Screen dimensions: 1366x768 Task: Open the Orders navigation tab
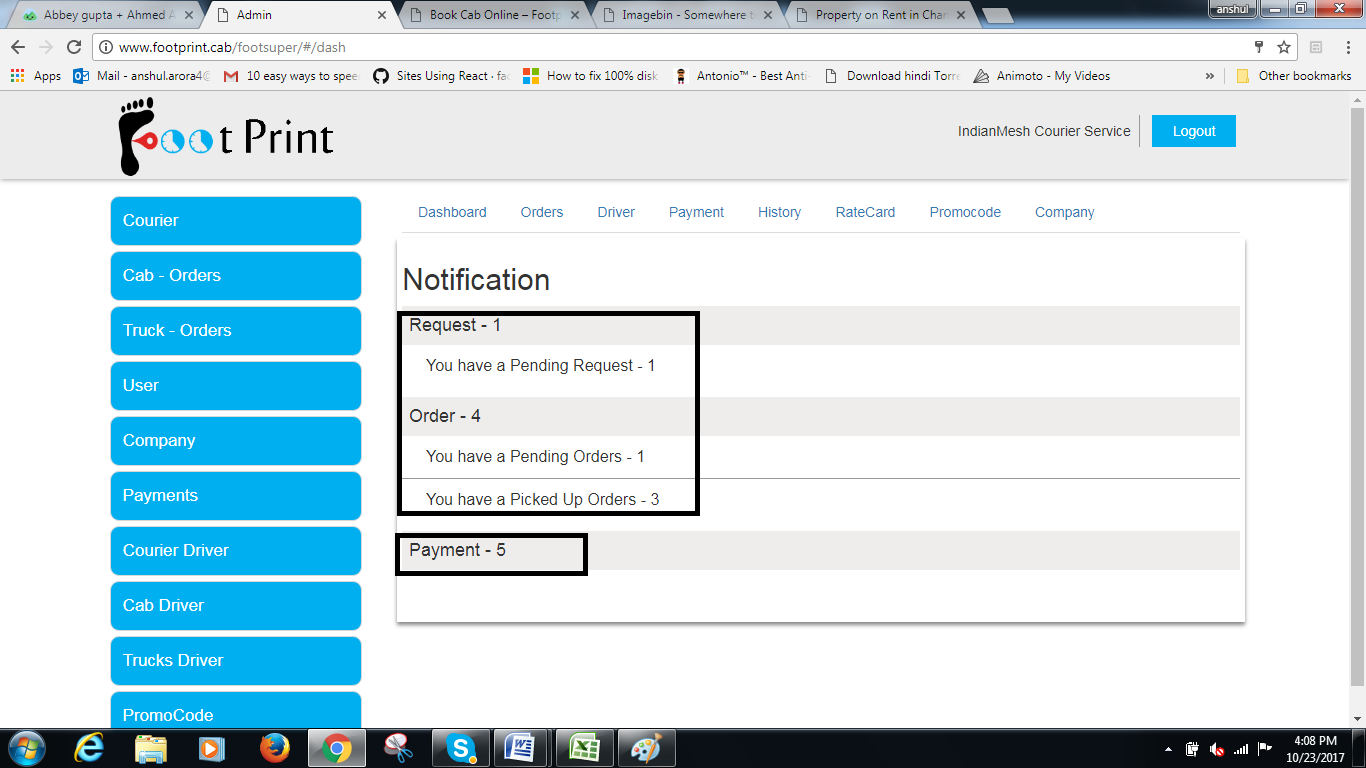542,212
